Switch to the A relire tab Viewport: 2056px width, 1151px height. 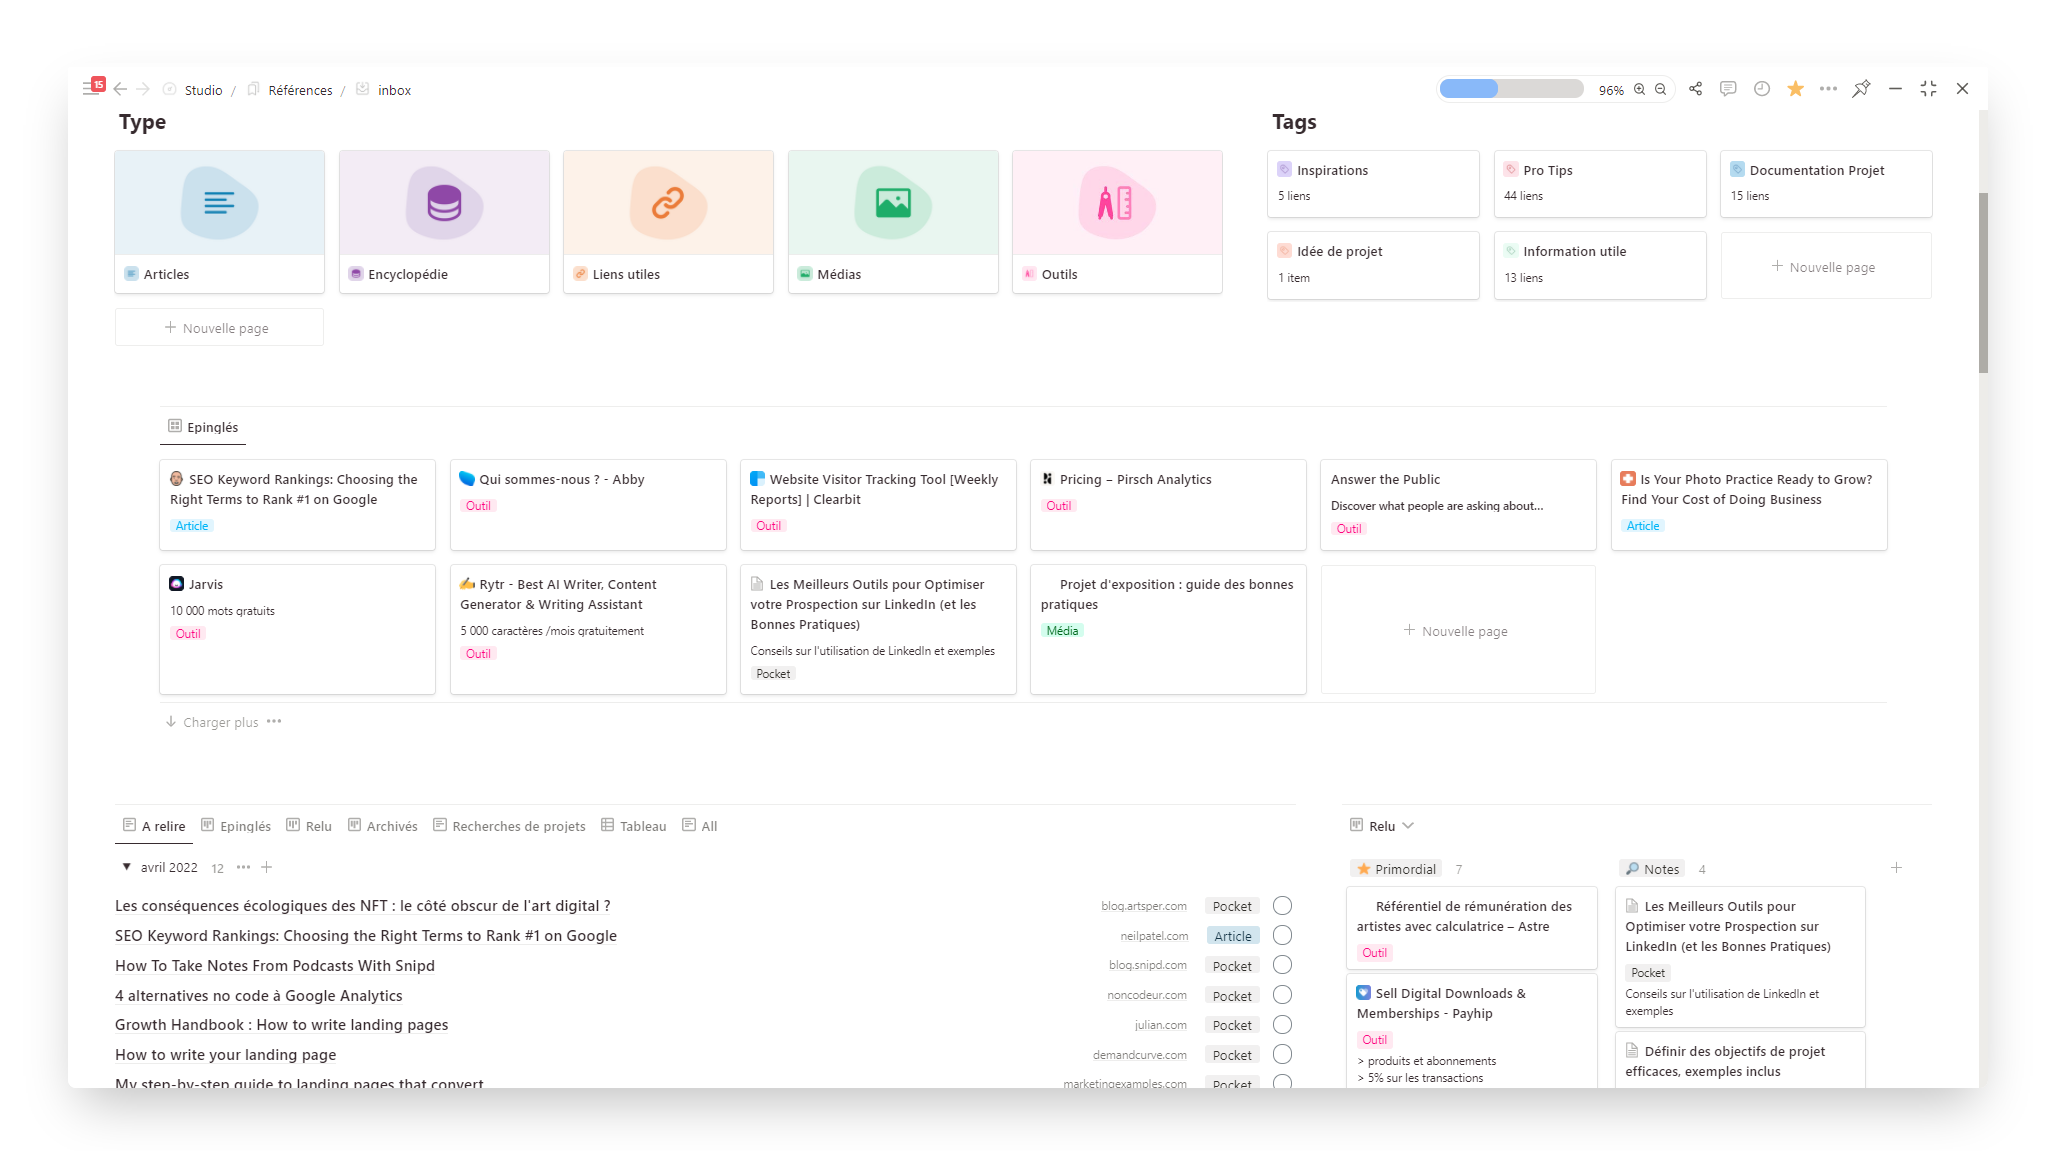(x=154, y=826)
